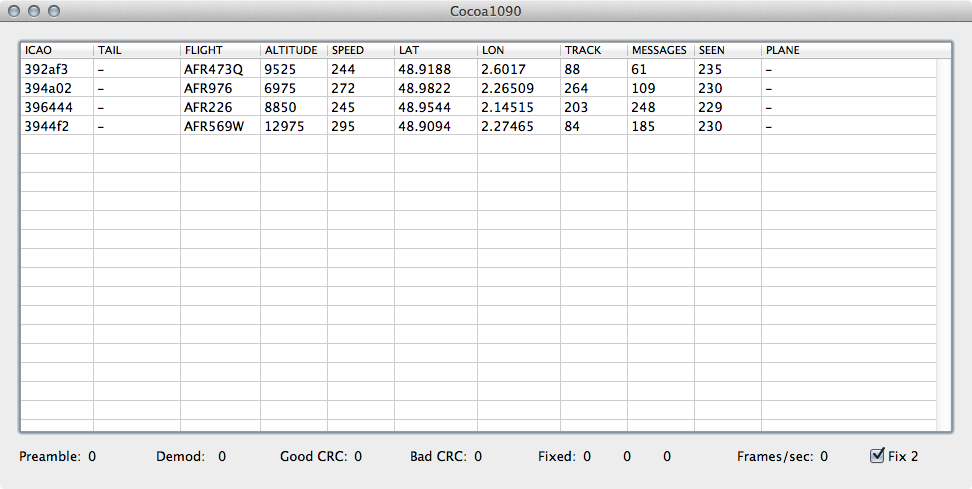
Task: Click the Cocoa1090 window title
Action: point(486,11)
